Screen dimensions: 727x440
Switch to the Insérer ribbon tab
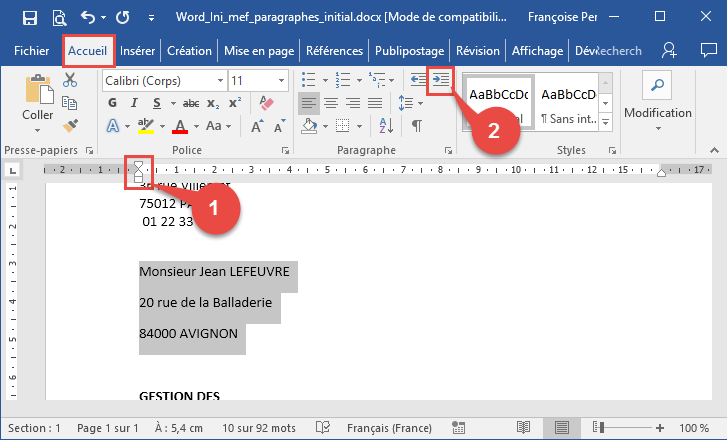click(x=137, y=50)
